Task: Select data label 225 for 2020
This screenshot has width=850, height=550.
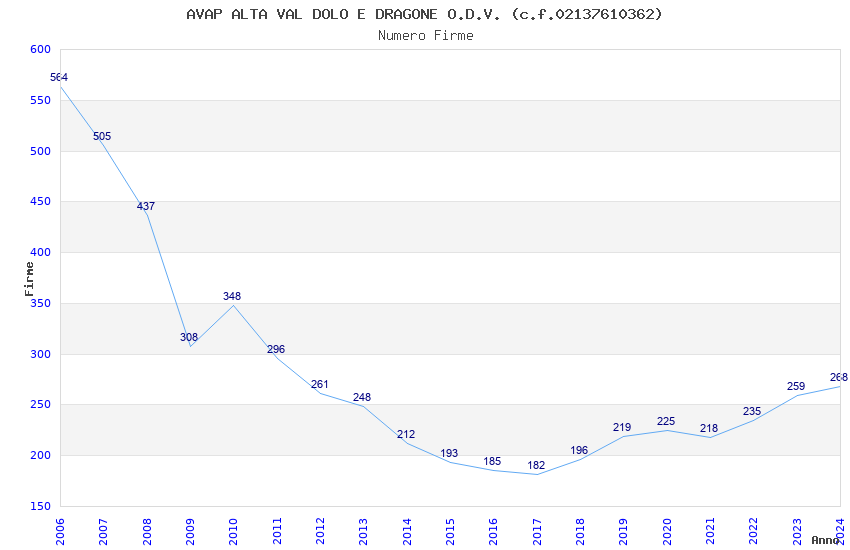Action: 666,422
